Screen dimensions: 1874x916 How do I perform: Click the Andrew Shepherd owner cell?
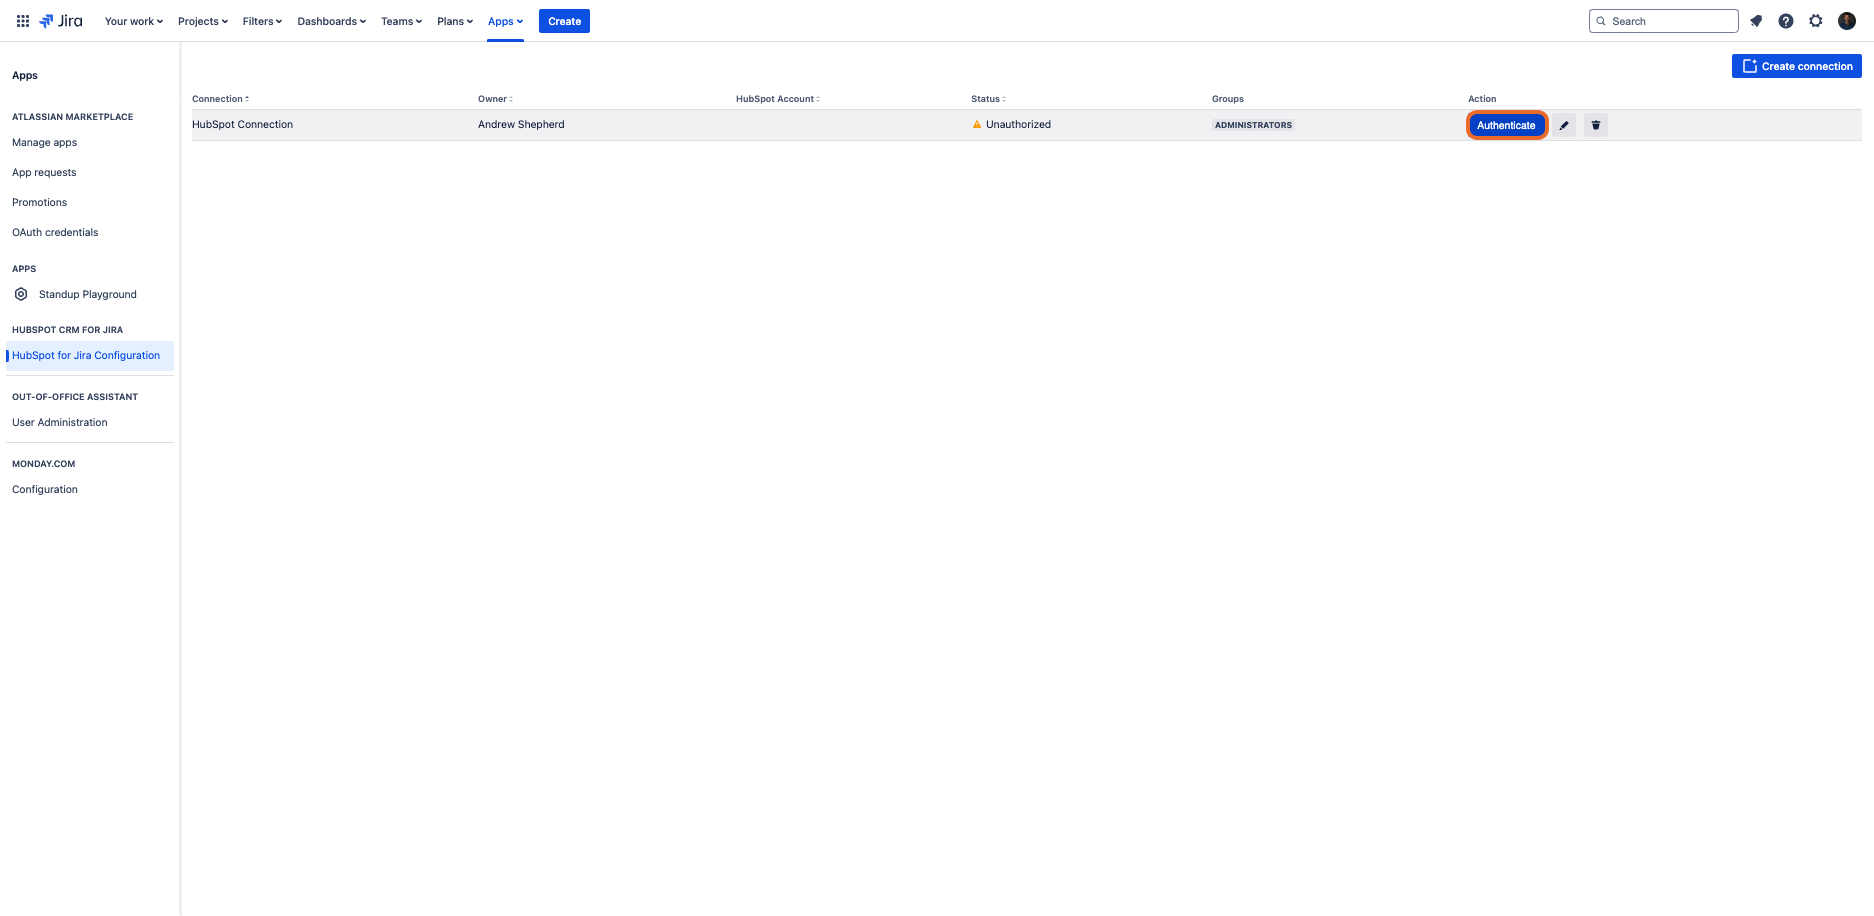click(521, 124)
